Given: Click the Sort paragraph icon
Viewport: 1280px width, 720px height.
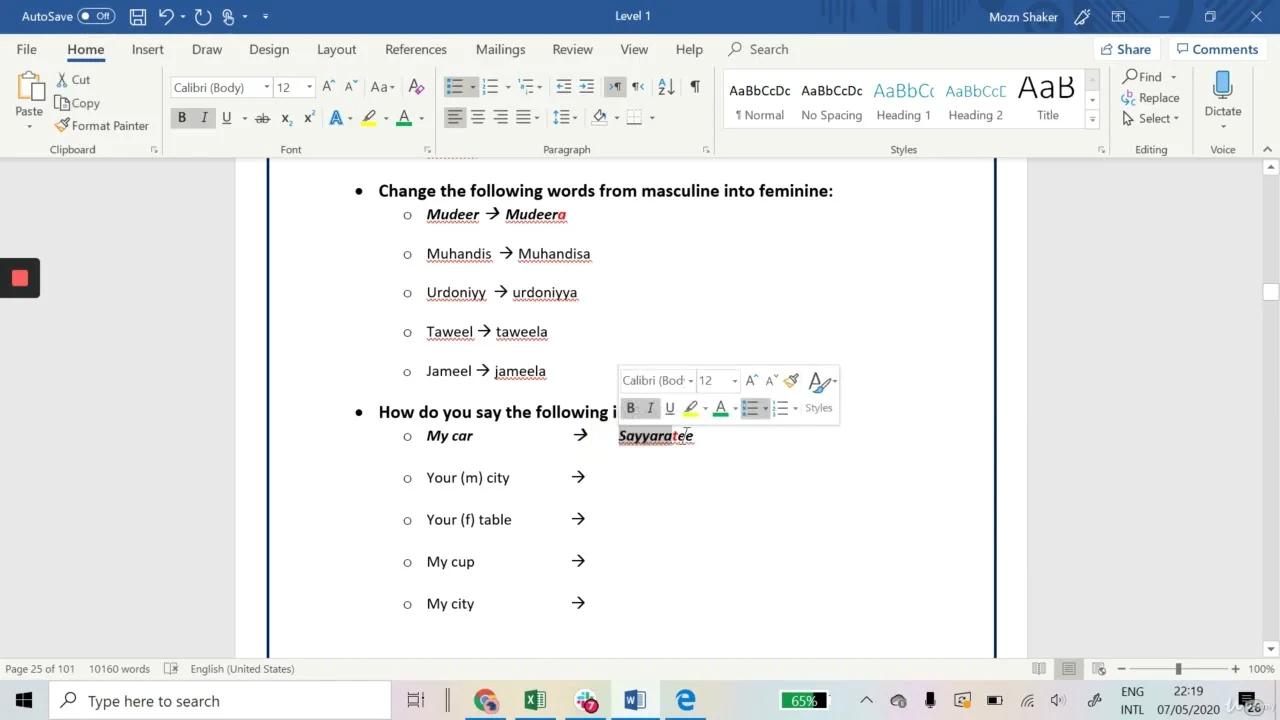Looking at the screenshot, I should coord(667,87).
